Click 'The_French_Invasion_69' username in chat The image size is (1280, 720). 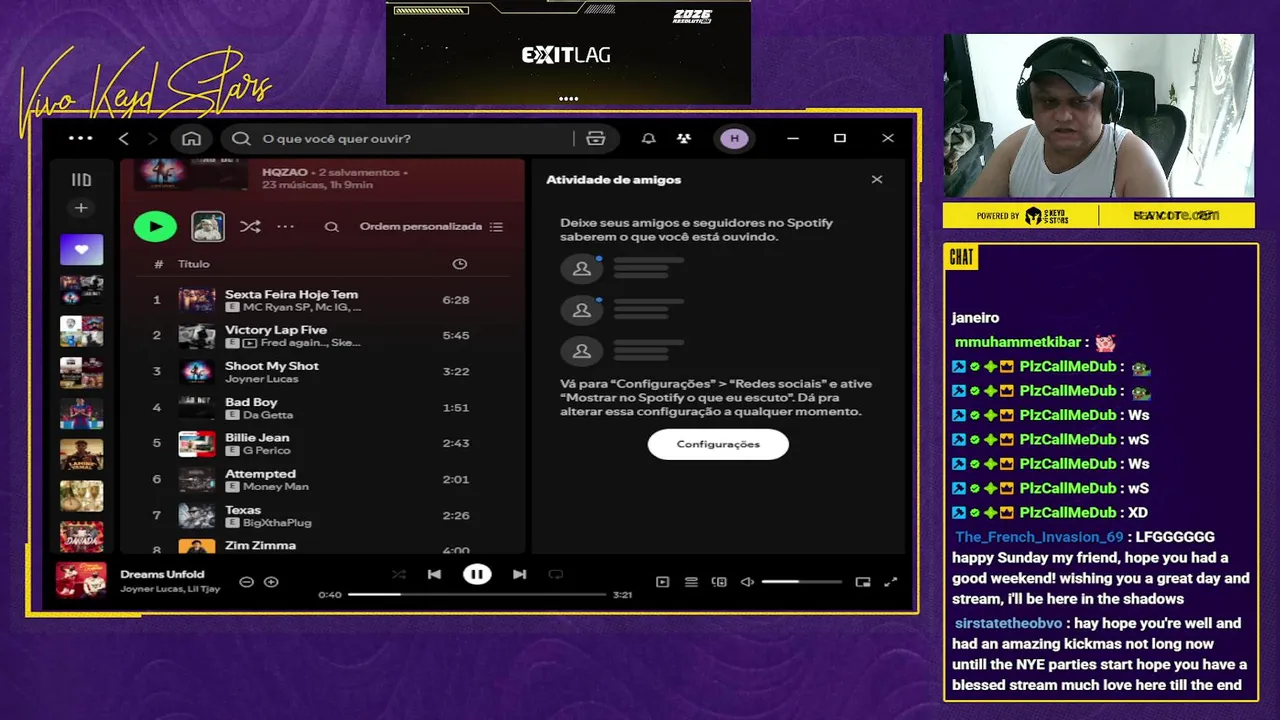(1039, 537)
